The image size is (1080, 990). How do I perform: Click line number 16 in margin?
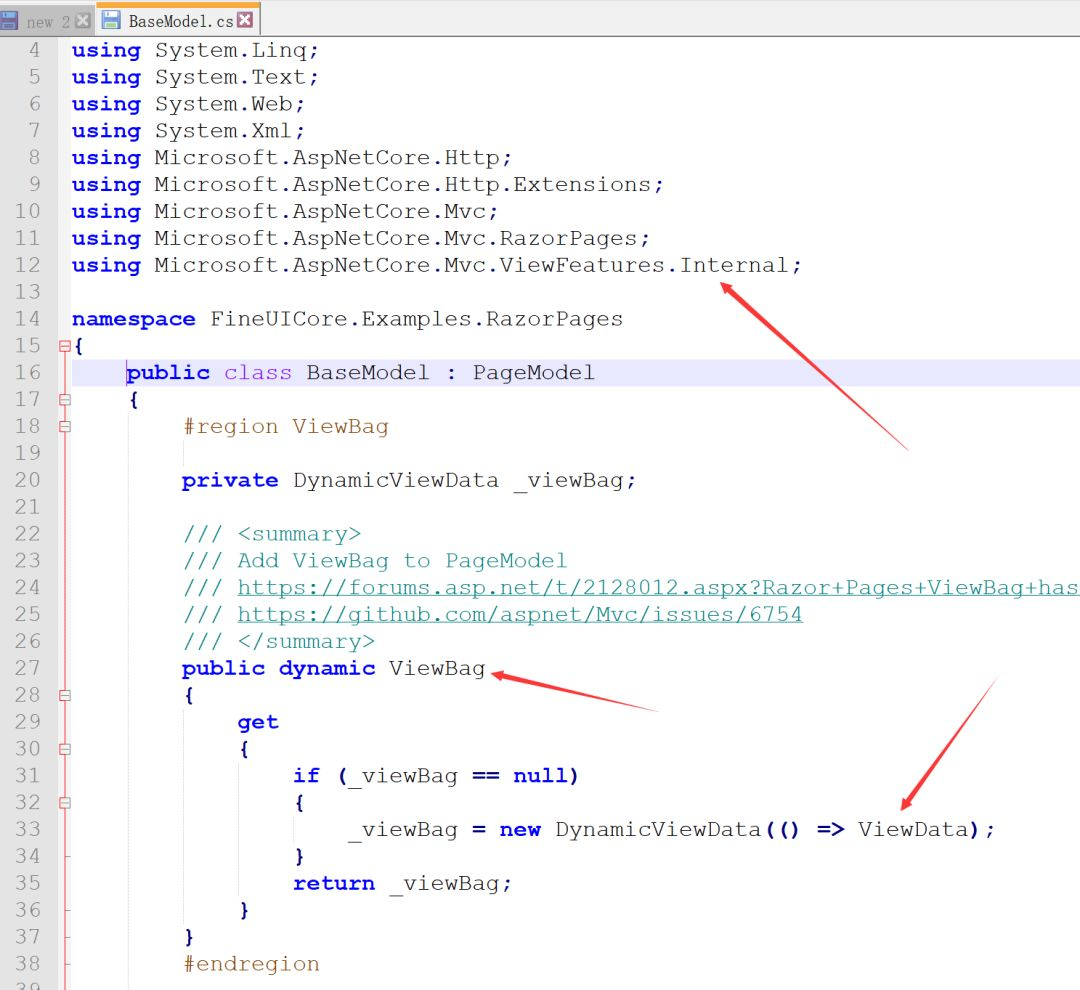click(28, 373)
